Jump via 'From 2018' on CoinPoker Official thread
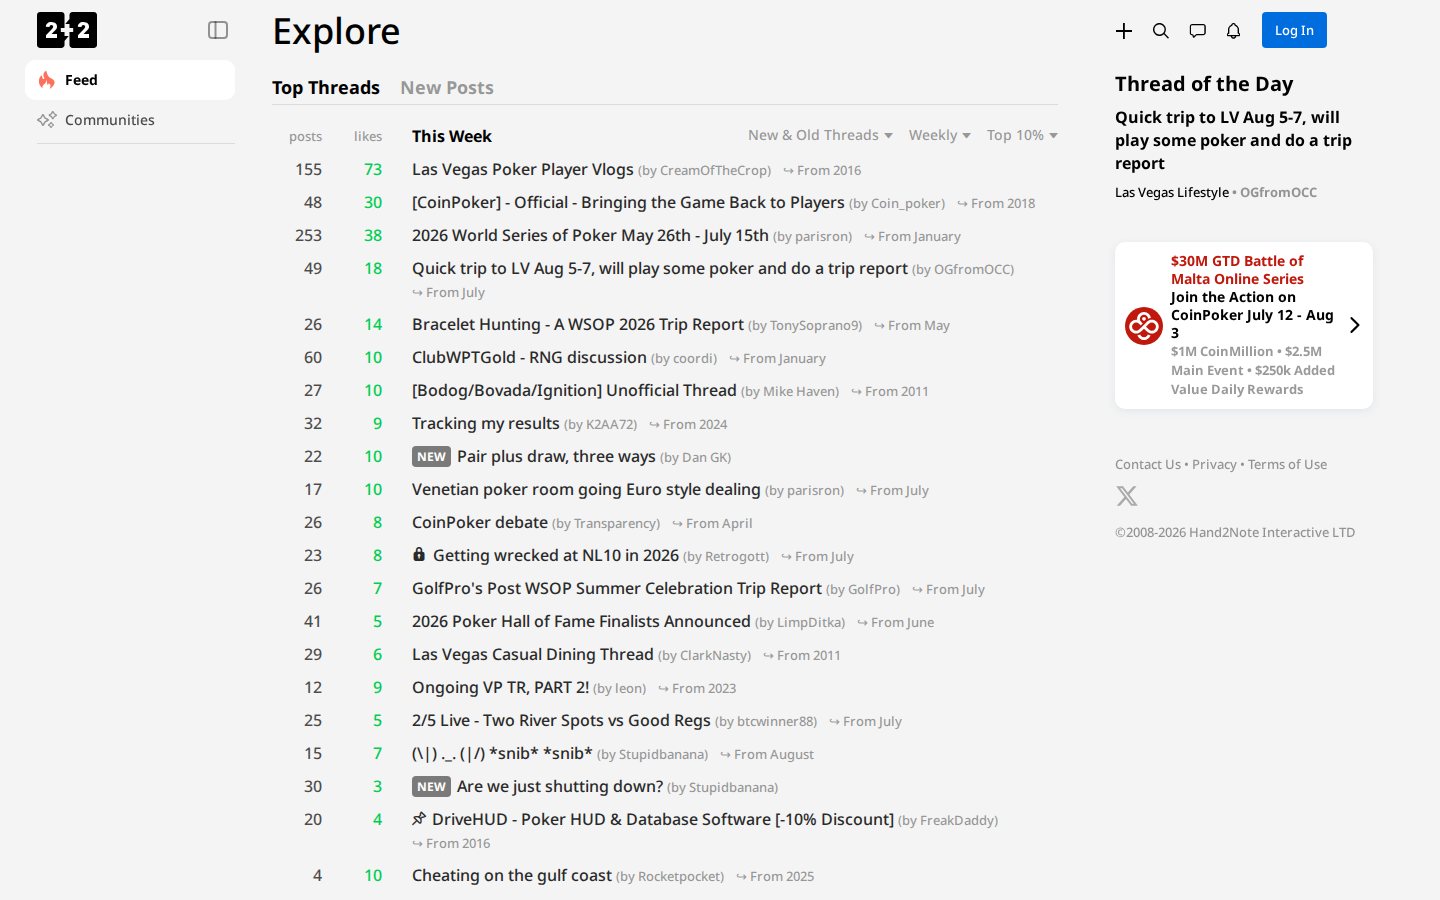Viewport: 1440px width, 900px height. (x=996, y=203)
